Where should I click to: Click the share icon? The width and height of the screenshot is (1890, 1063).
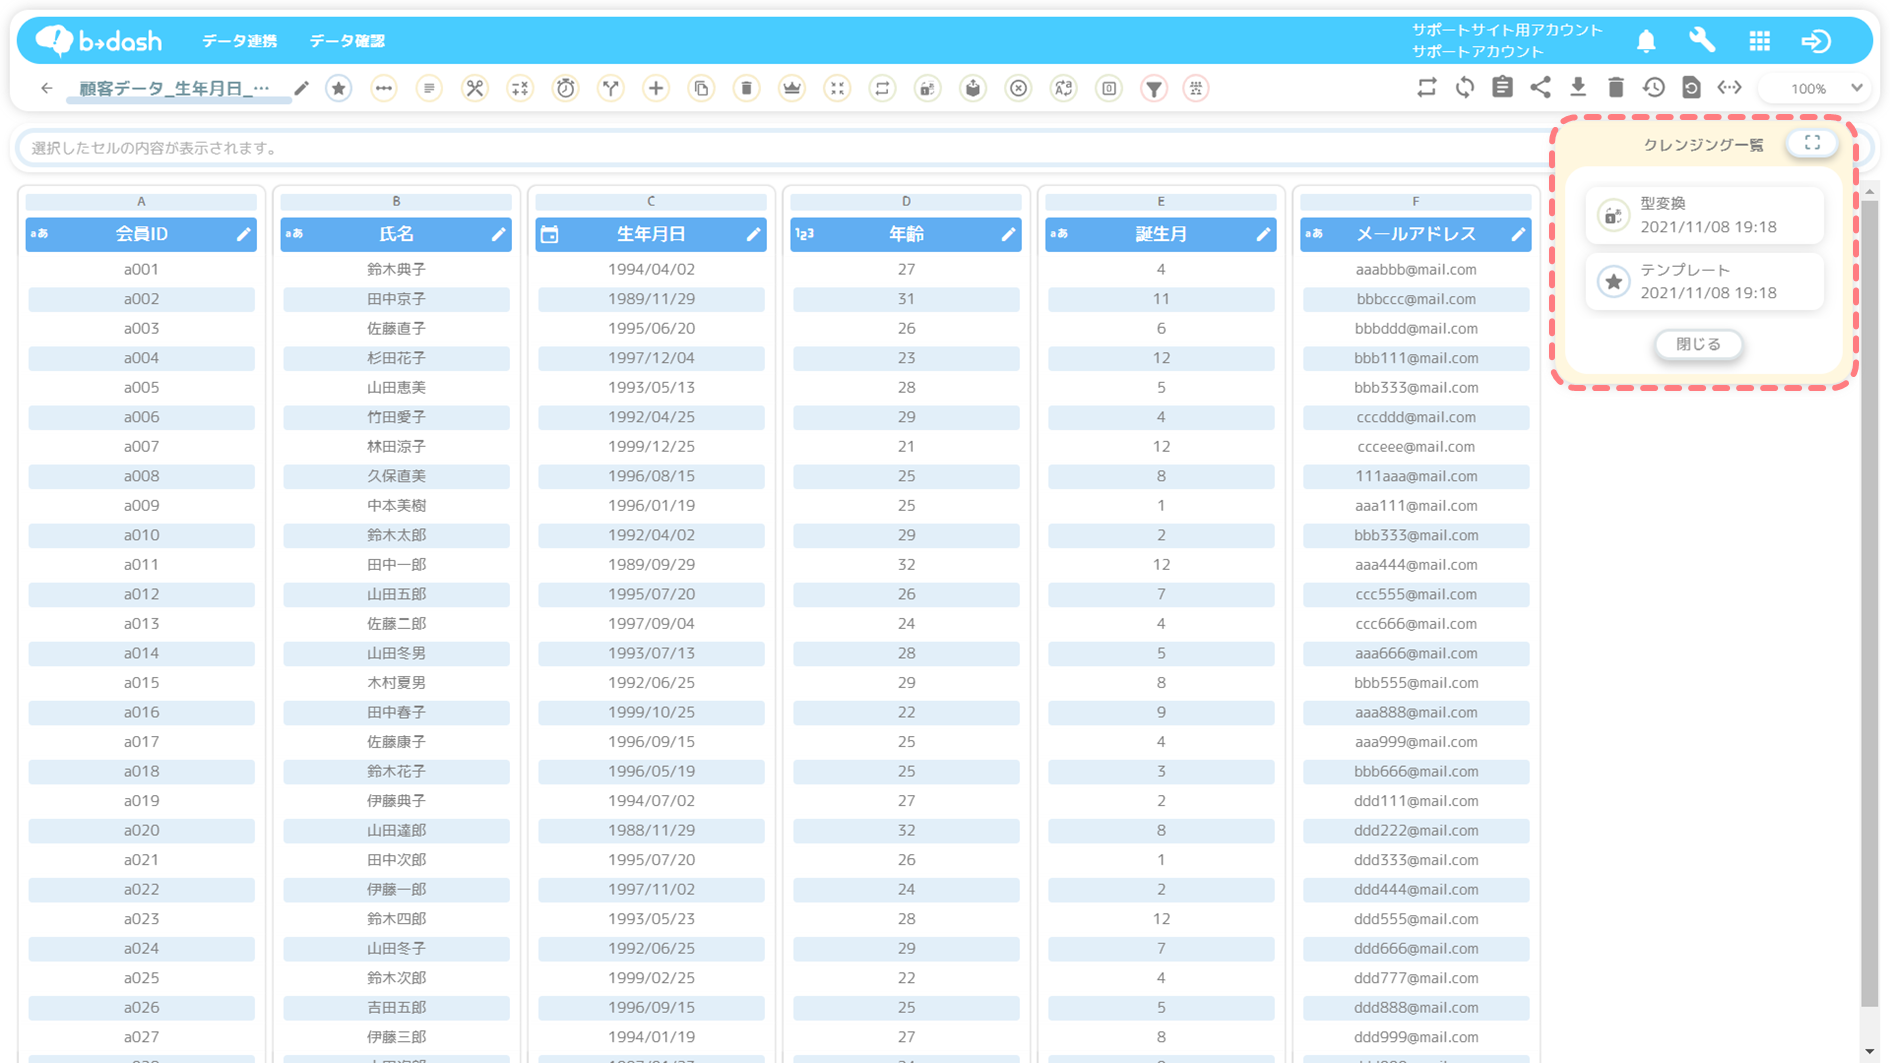[1540, 88]
